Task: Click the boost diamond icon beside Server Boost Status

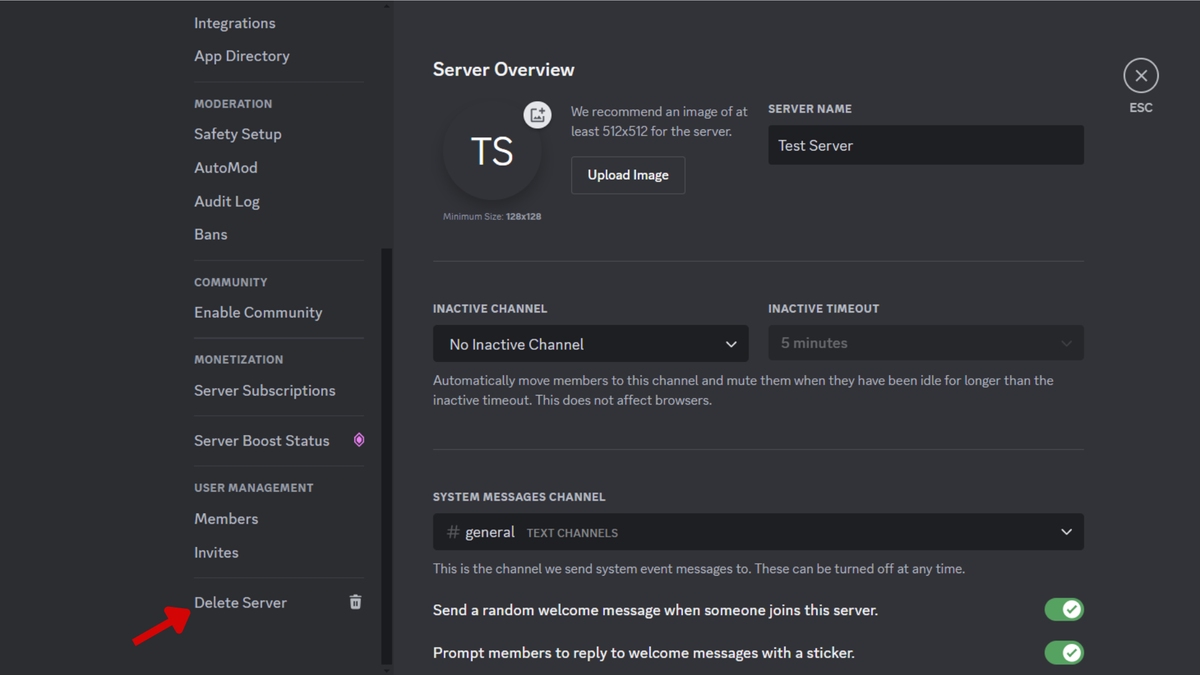Action: pyautogui.click(x=358, y=440)
